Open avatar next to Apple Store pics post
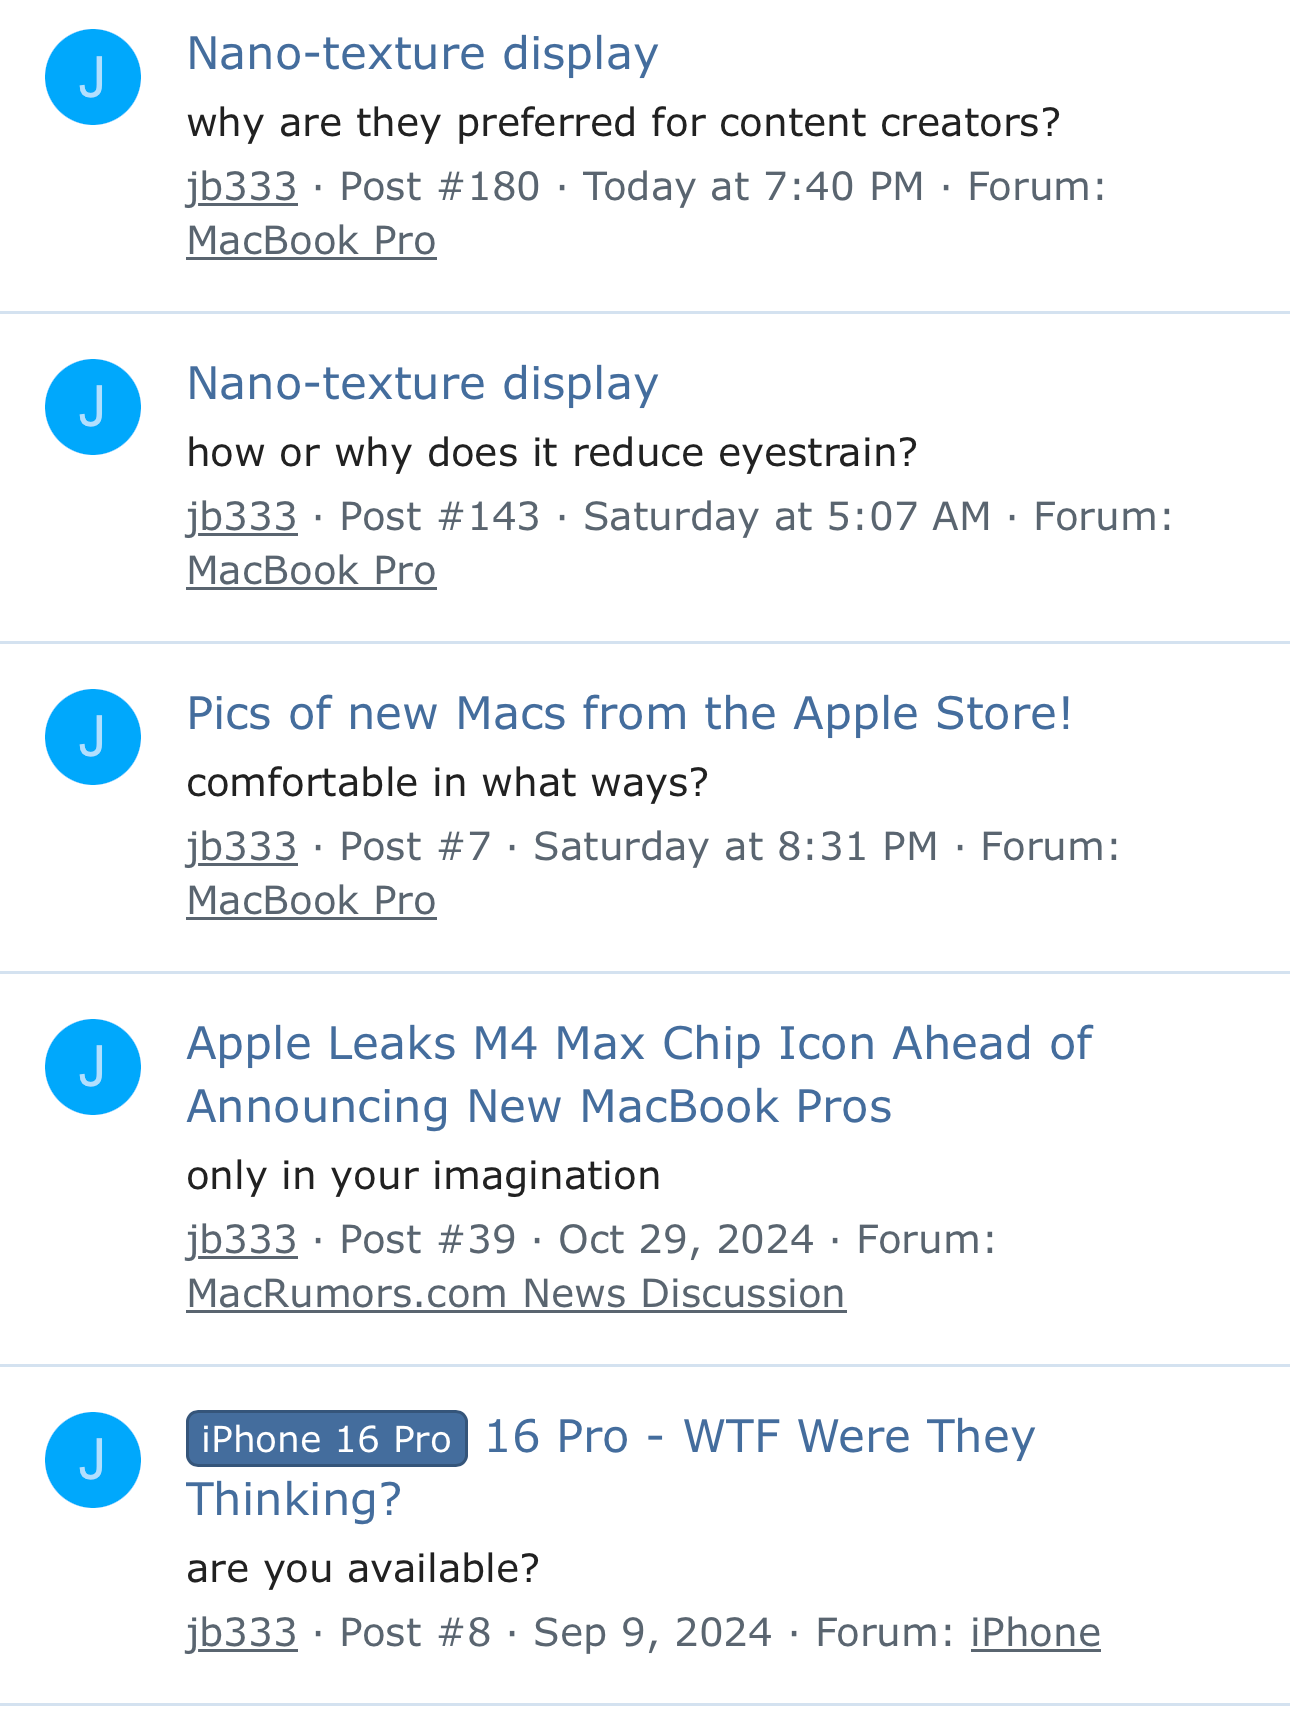Screen dimensions: 1290x1735 (93, 737)
